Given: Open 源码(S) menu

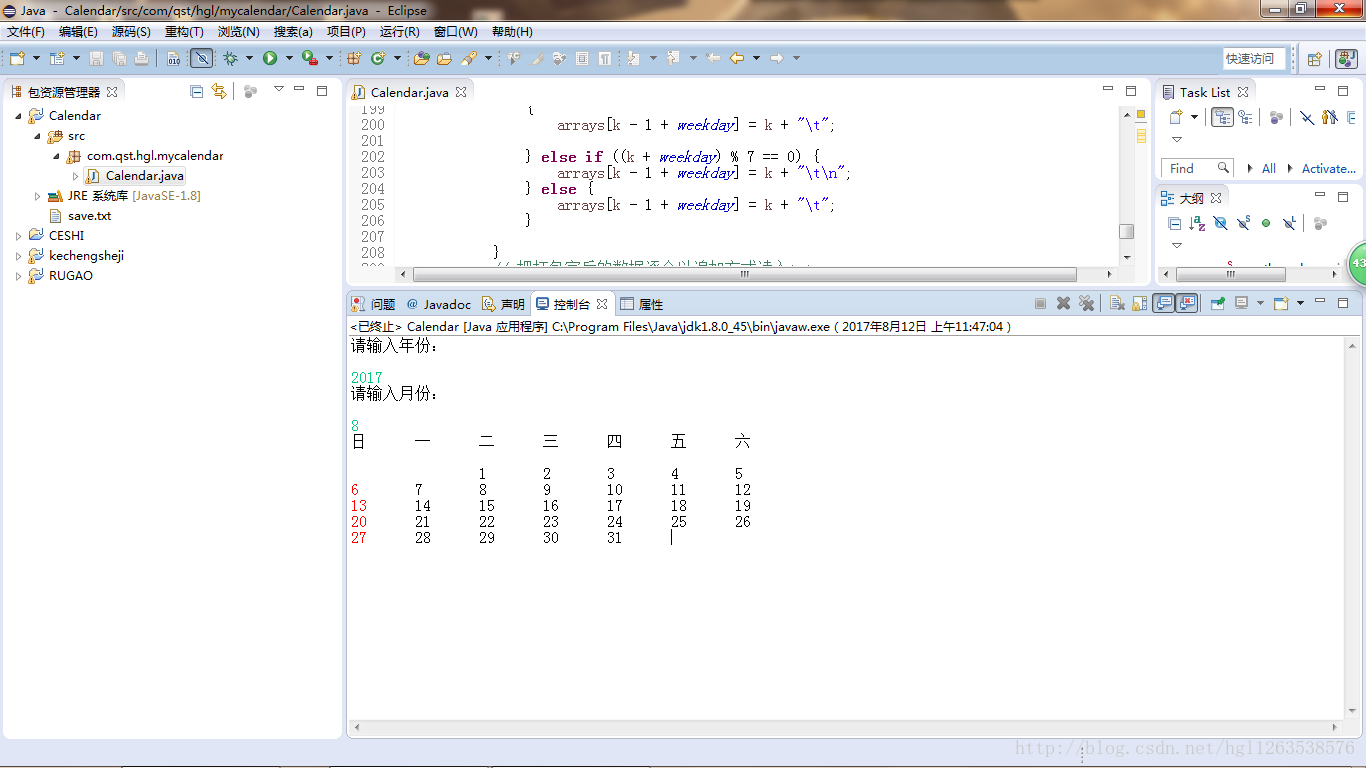Looking at the screenshot, I should coord(131,32).
